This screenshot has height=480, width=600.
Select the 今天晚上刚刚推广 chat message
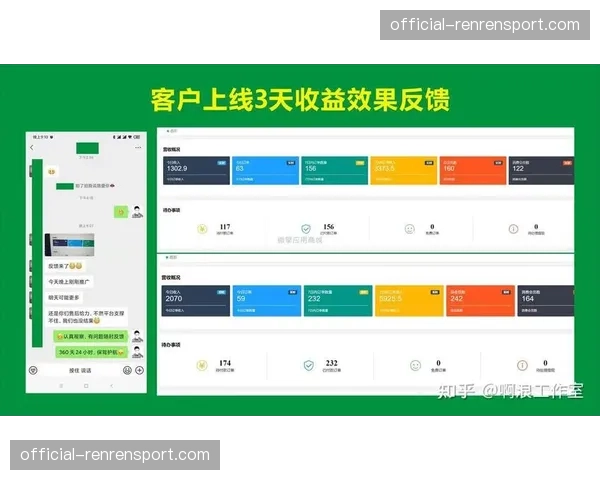tap(69, 282)
